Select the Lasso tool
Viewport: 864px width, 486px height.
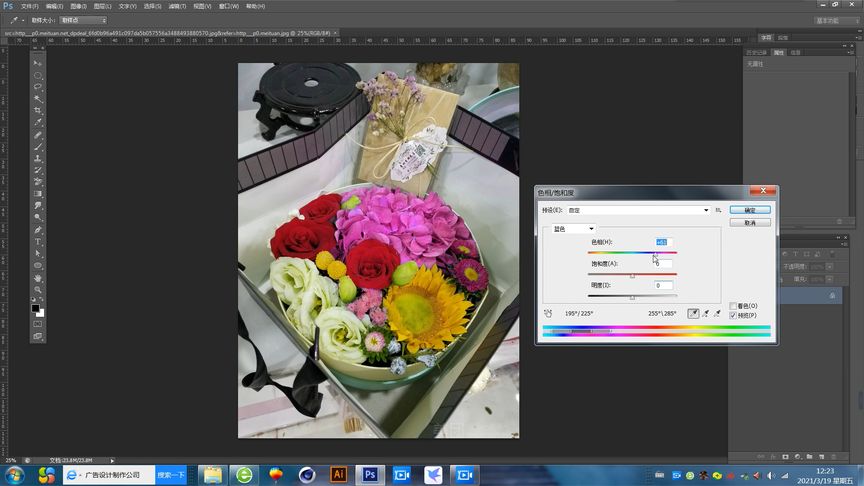coord(38,87)
